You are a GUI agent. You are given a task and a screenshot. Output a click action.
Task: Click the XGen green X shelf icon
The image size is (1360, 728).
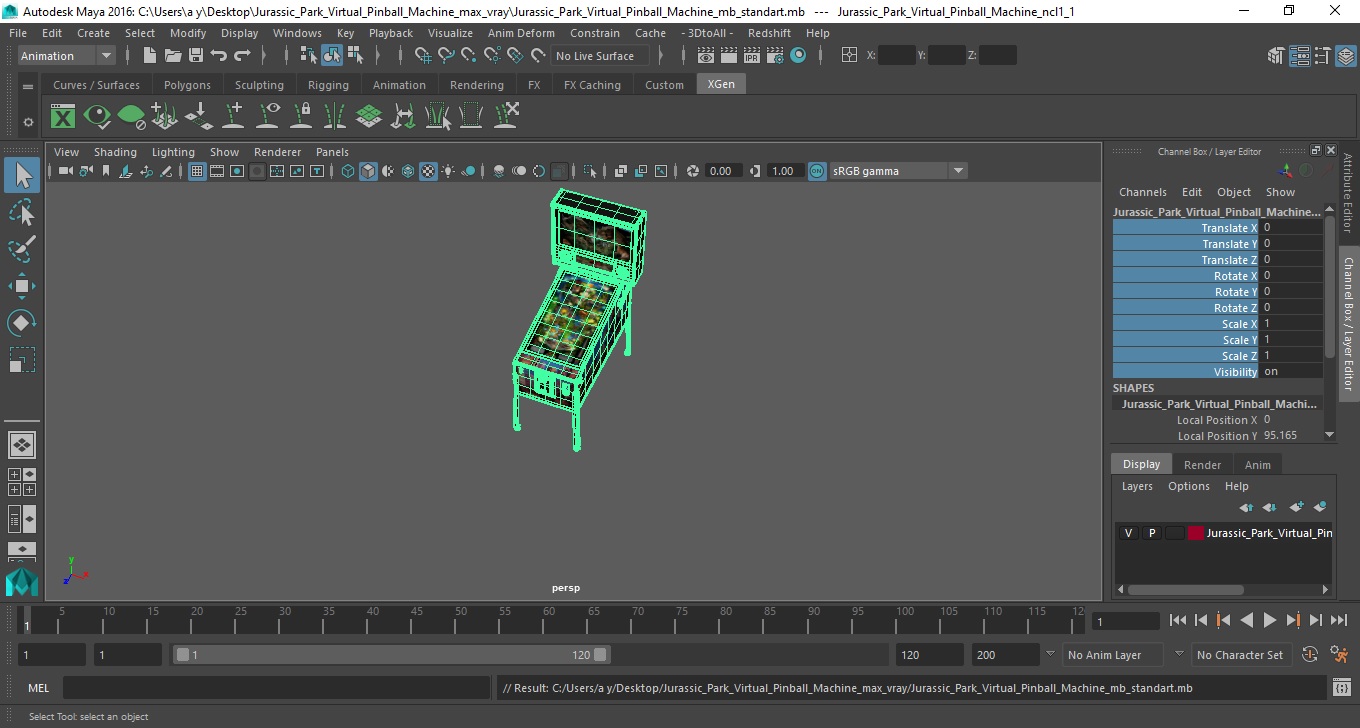point(63,117)
